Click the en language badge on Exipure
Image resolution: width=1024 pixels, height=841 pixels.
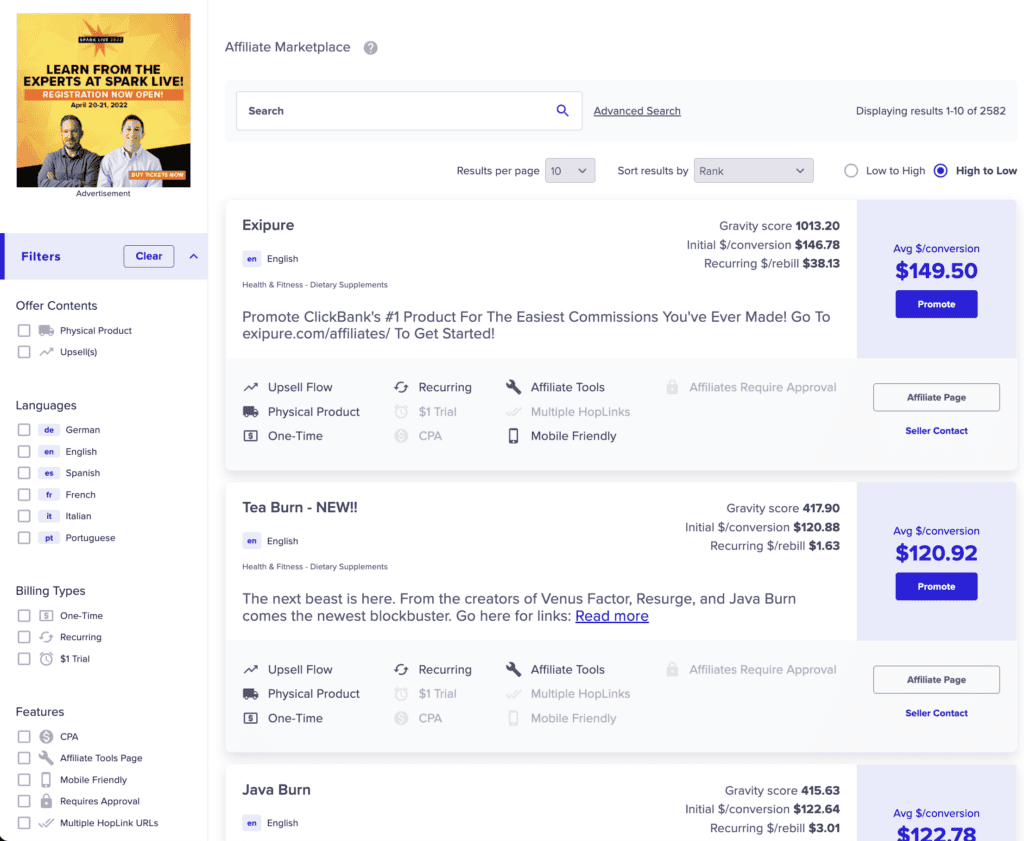coord(251,259)
